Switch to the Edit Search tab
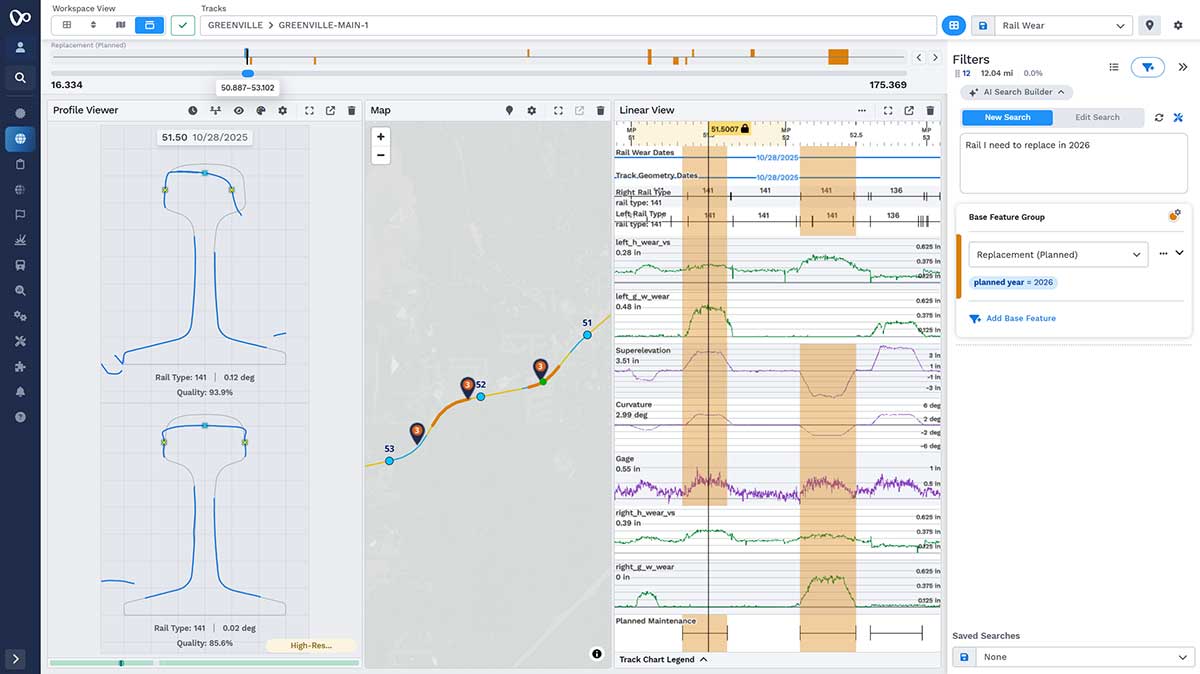Viewport: 1200px width, 674px height. pos(1097,118)
